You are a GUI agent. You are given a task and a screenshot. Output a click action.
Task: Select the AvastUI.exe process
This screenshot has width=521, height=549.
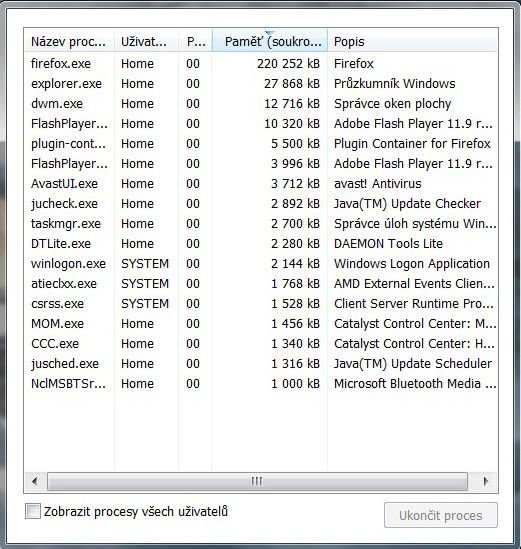tap(261, 183)
